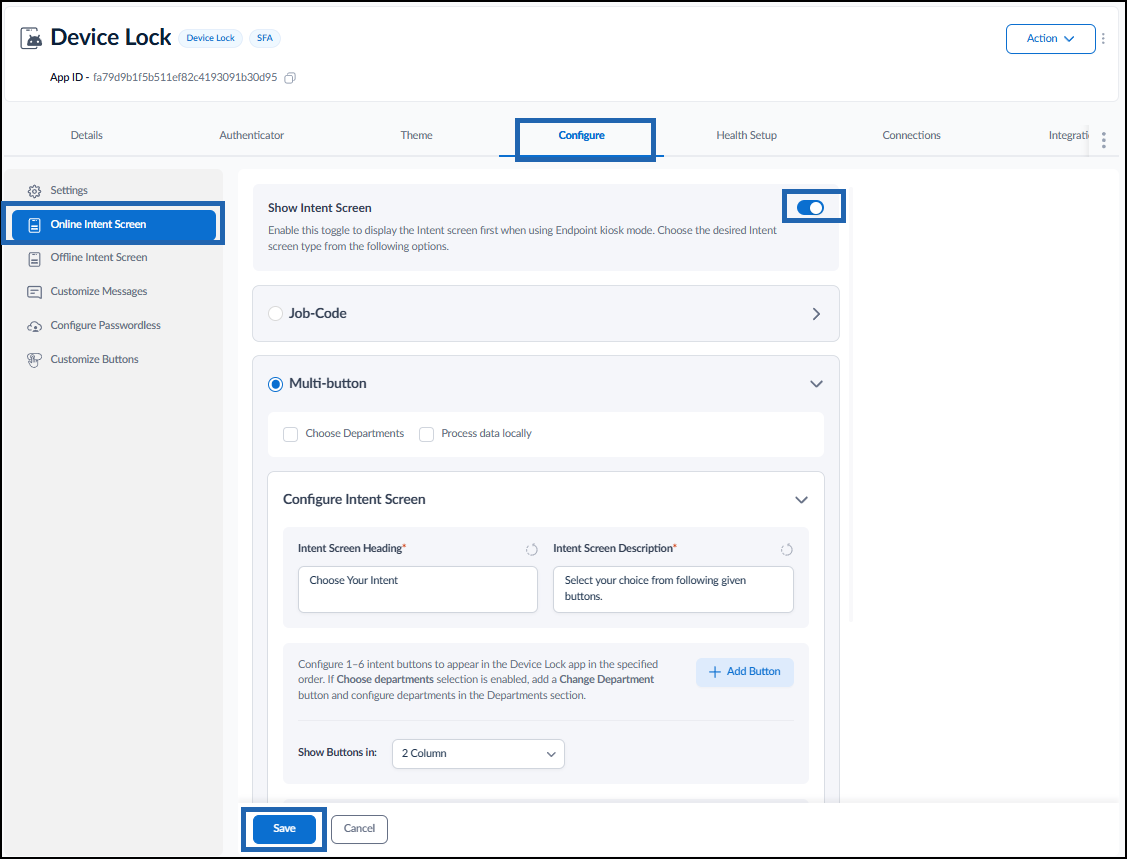Add a new intent button
1127x859 pixels.
pos(745,672)
